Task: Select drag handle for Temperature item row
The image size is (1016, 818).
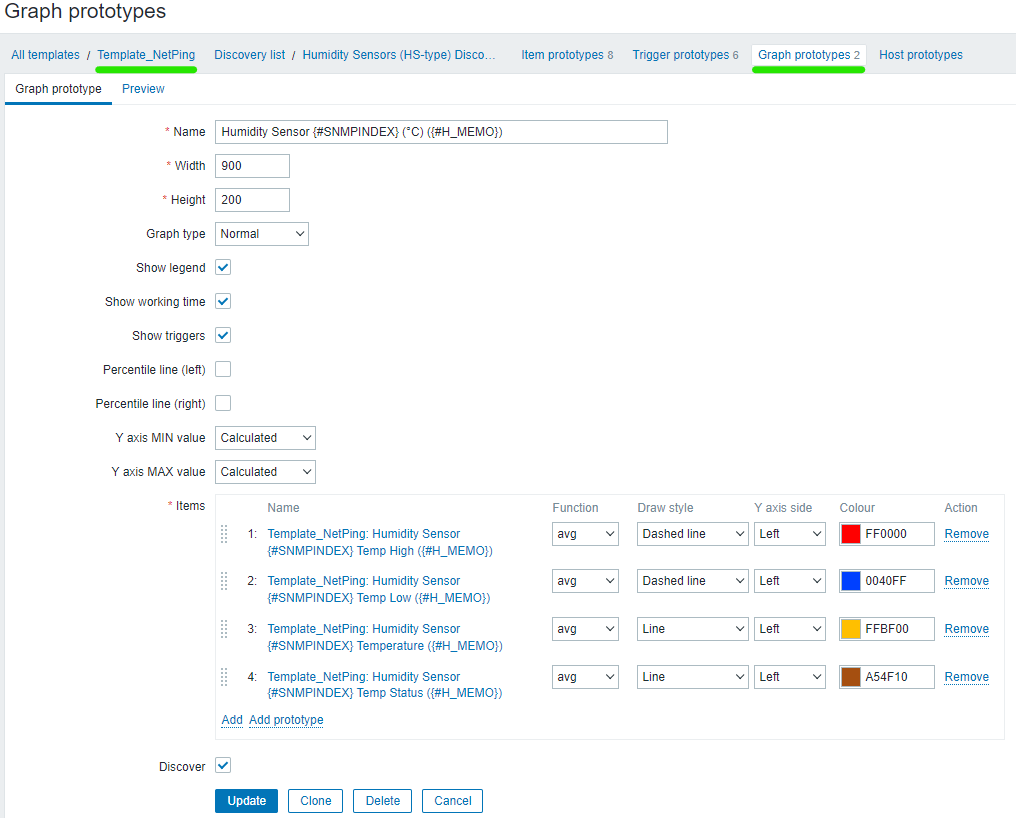Action: (224, 629)
